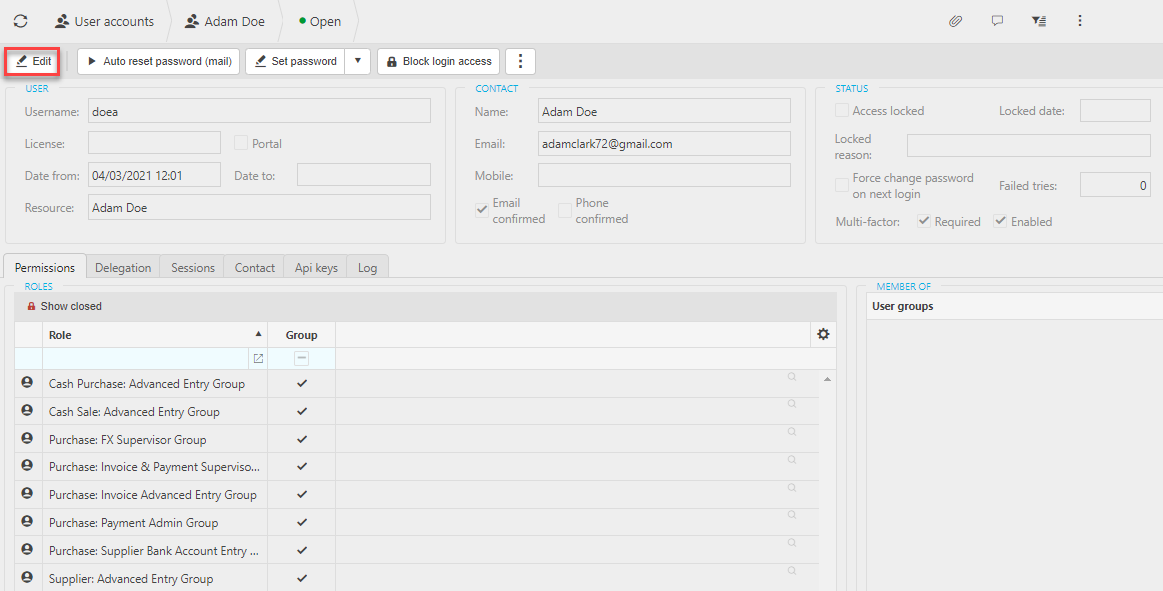Image resolution: width=1163 pixels, height=591 pixels.
Task: Switch to the Delegation tab
Action: [123, 268]
